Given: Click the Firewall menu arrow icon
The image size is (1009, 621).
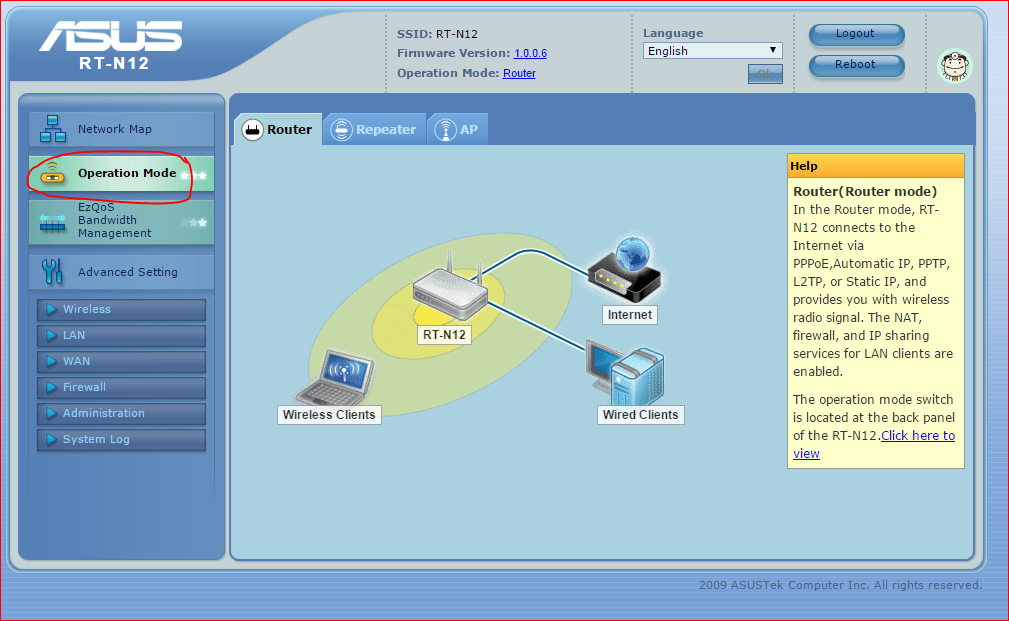Looking at the screenshot, I should pos(51,387).
